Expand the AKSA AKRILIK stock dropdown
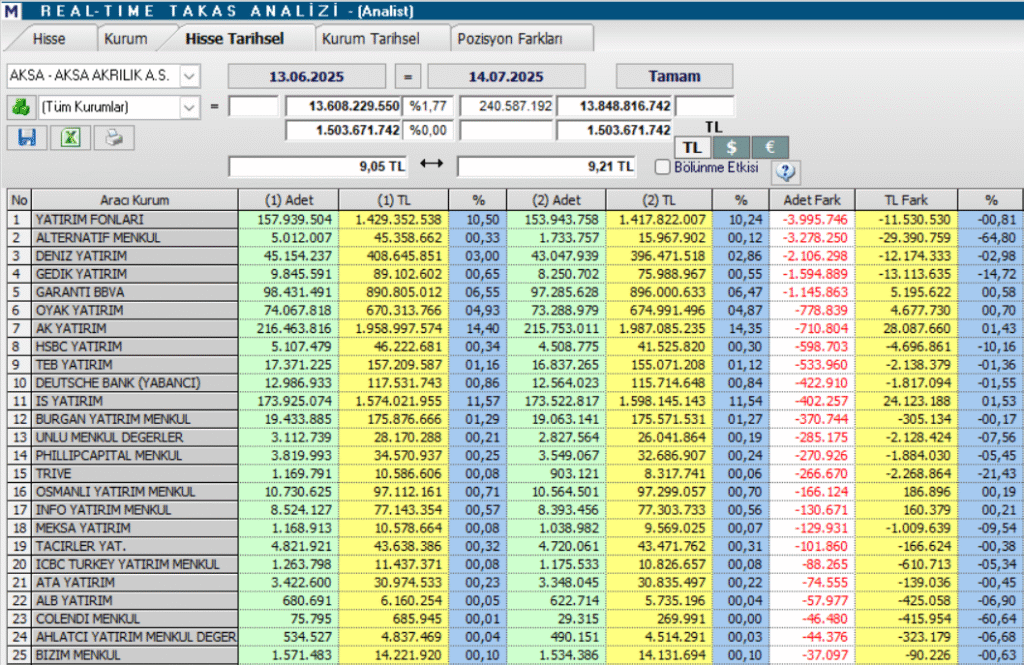 pyautogui.click(x=189, y=76)
